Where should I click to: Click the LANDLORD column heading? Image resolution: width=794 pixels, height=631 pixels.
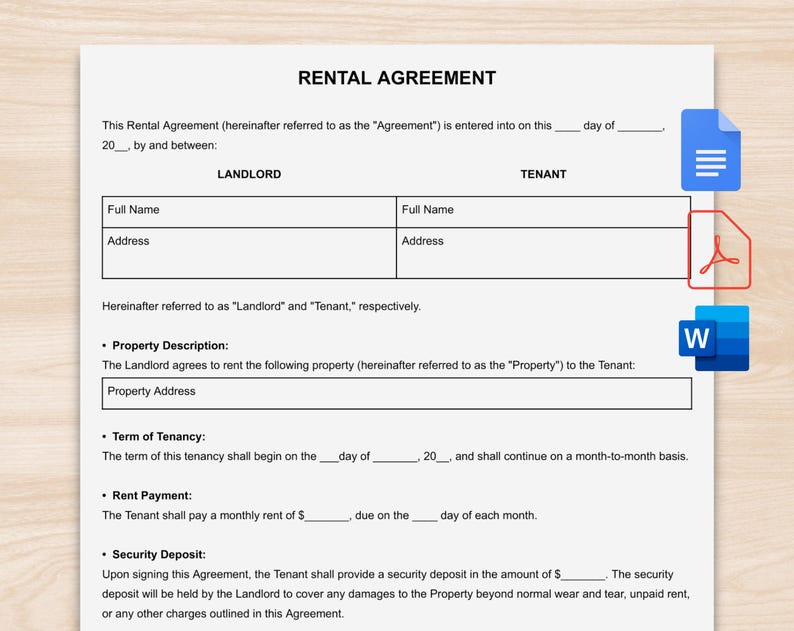(x=249, y=174)
